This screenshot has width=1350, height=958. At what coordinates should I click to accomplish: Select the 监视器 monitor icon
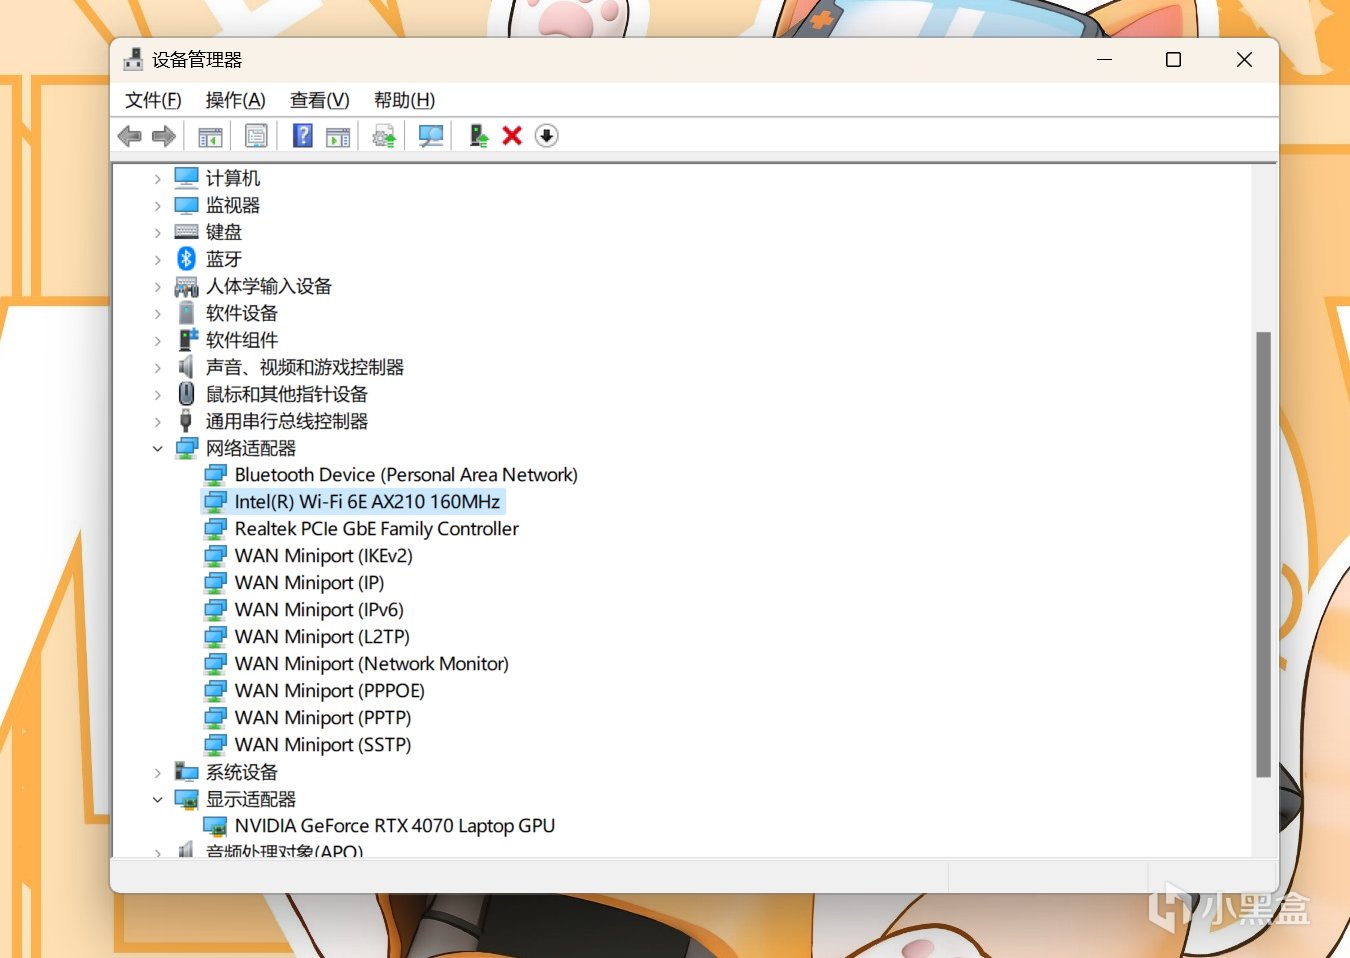(186, 205)
